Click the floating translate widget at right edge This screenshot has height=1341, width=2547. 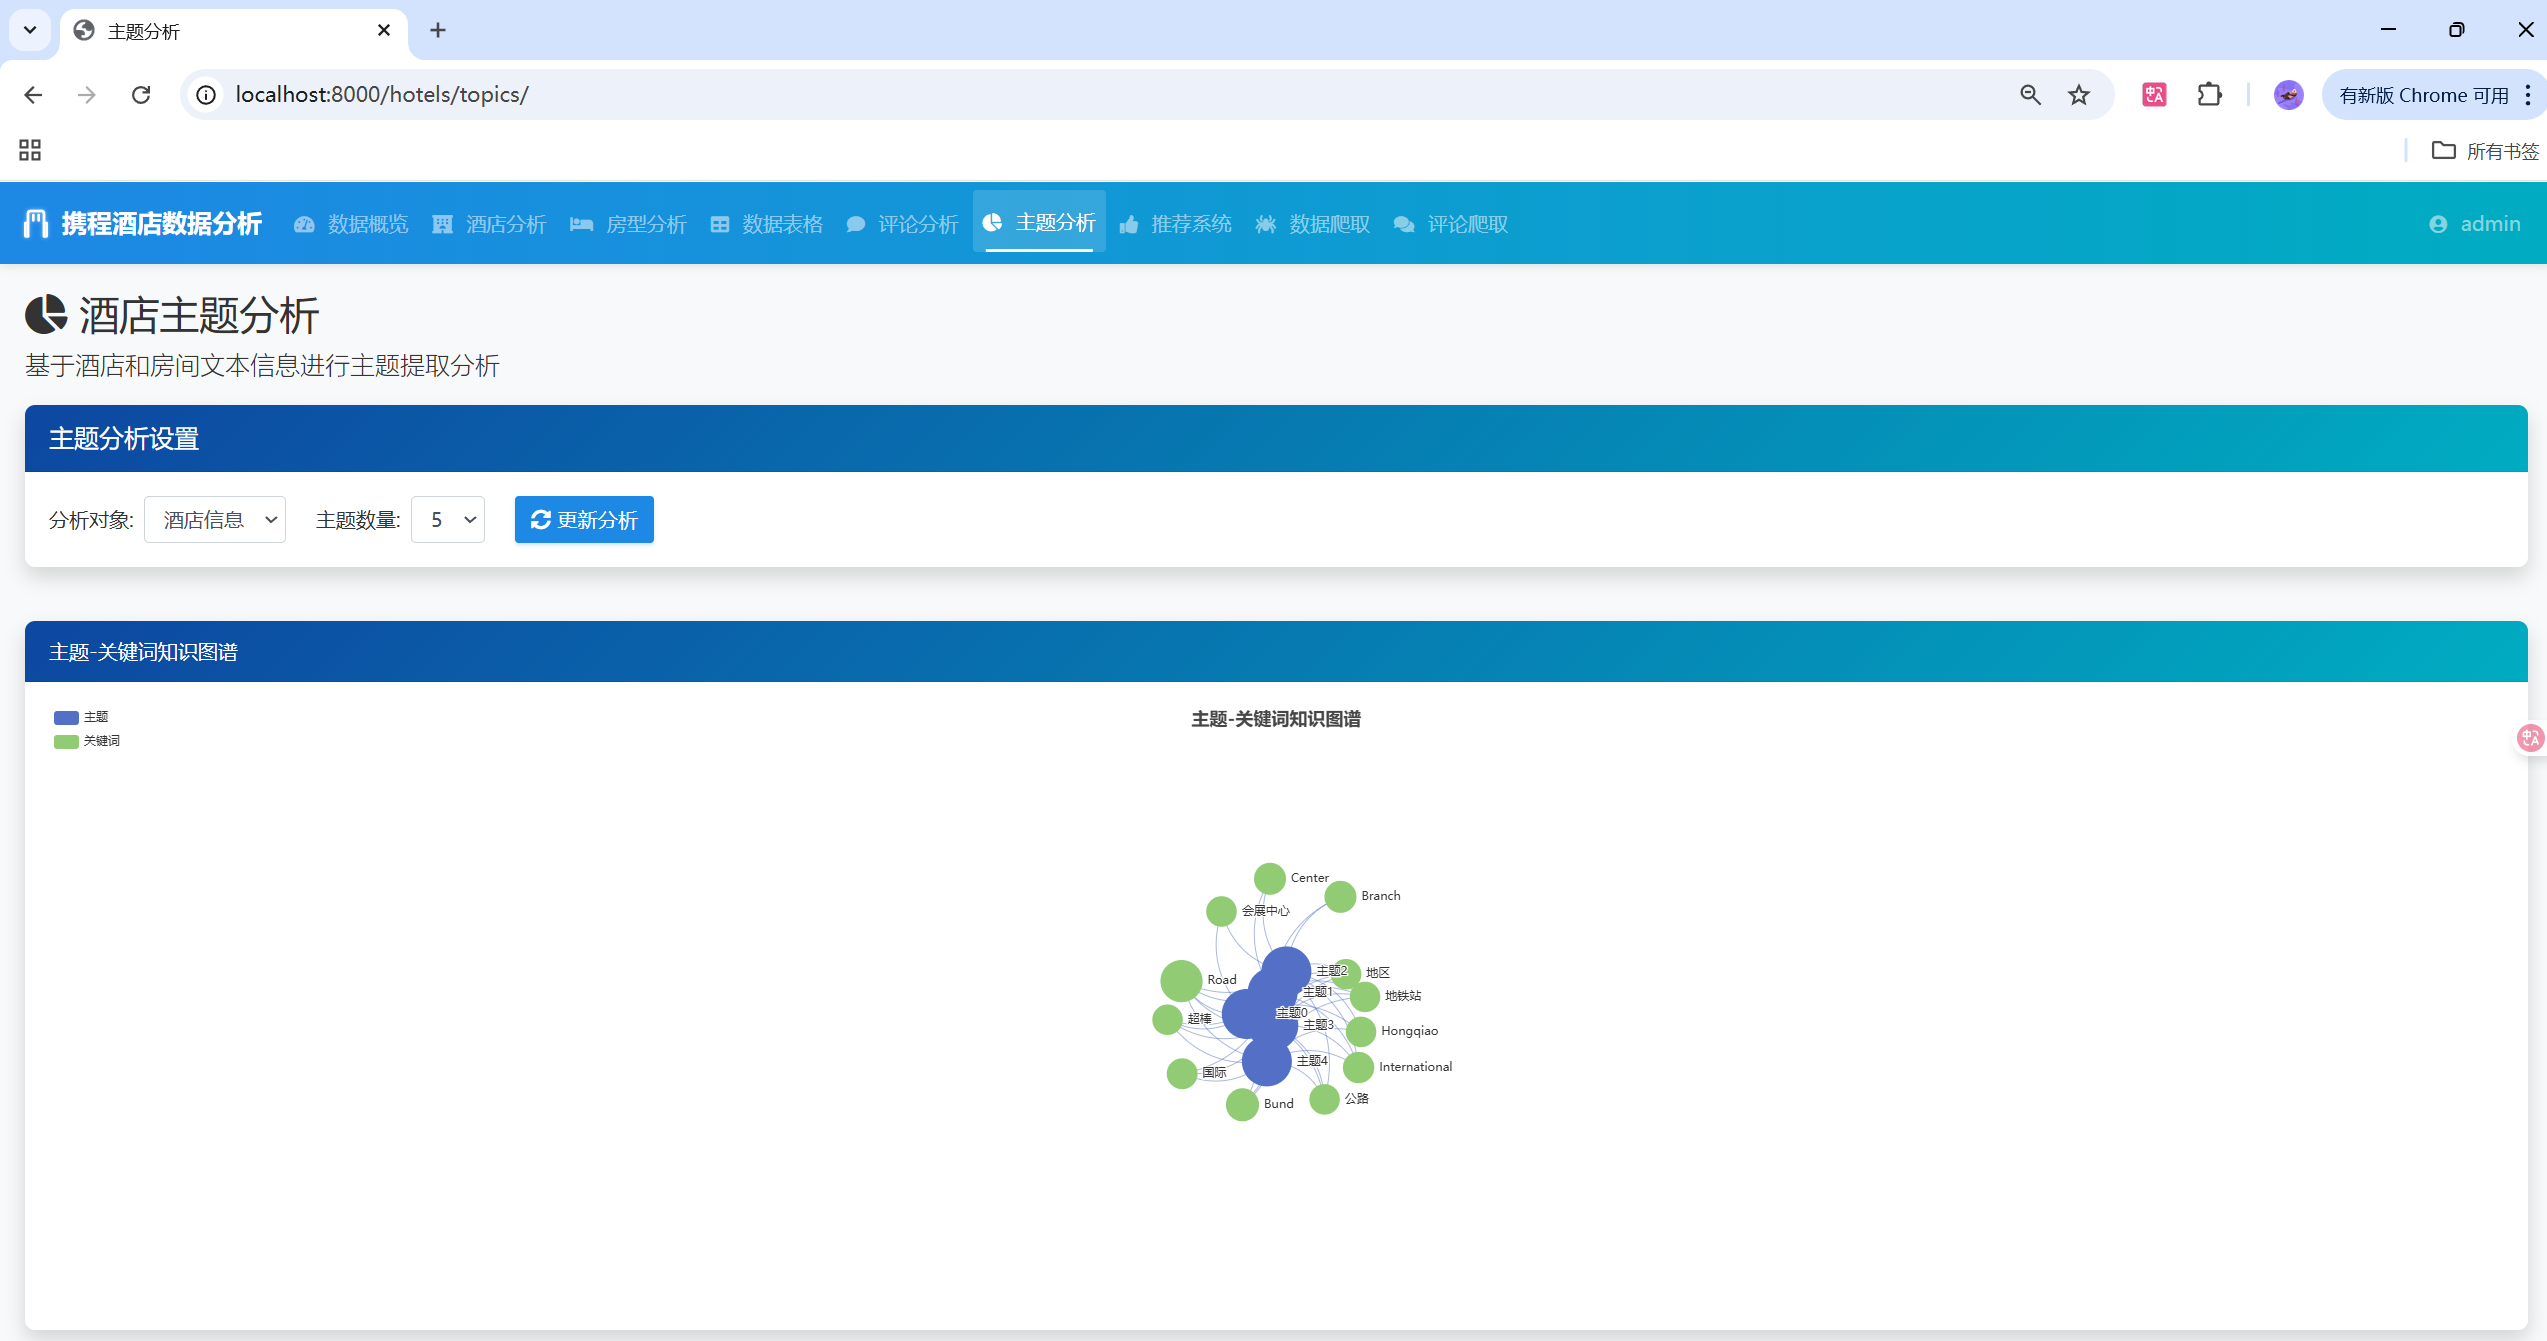(x=2530, y=738)
